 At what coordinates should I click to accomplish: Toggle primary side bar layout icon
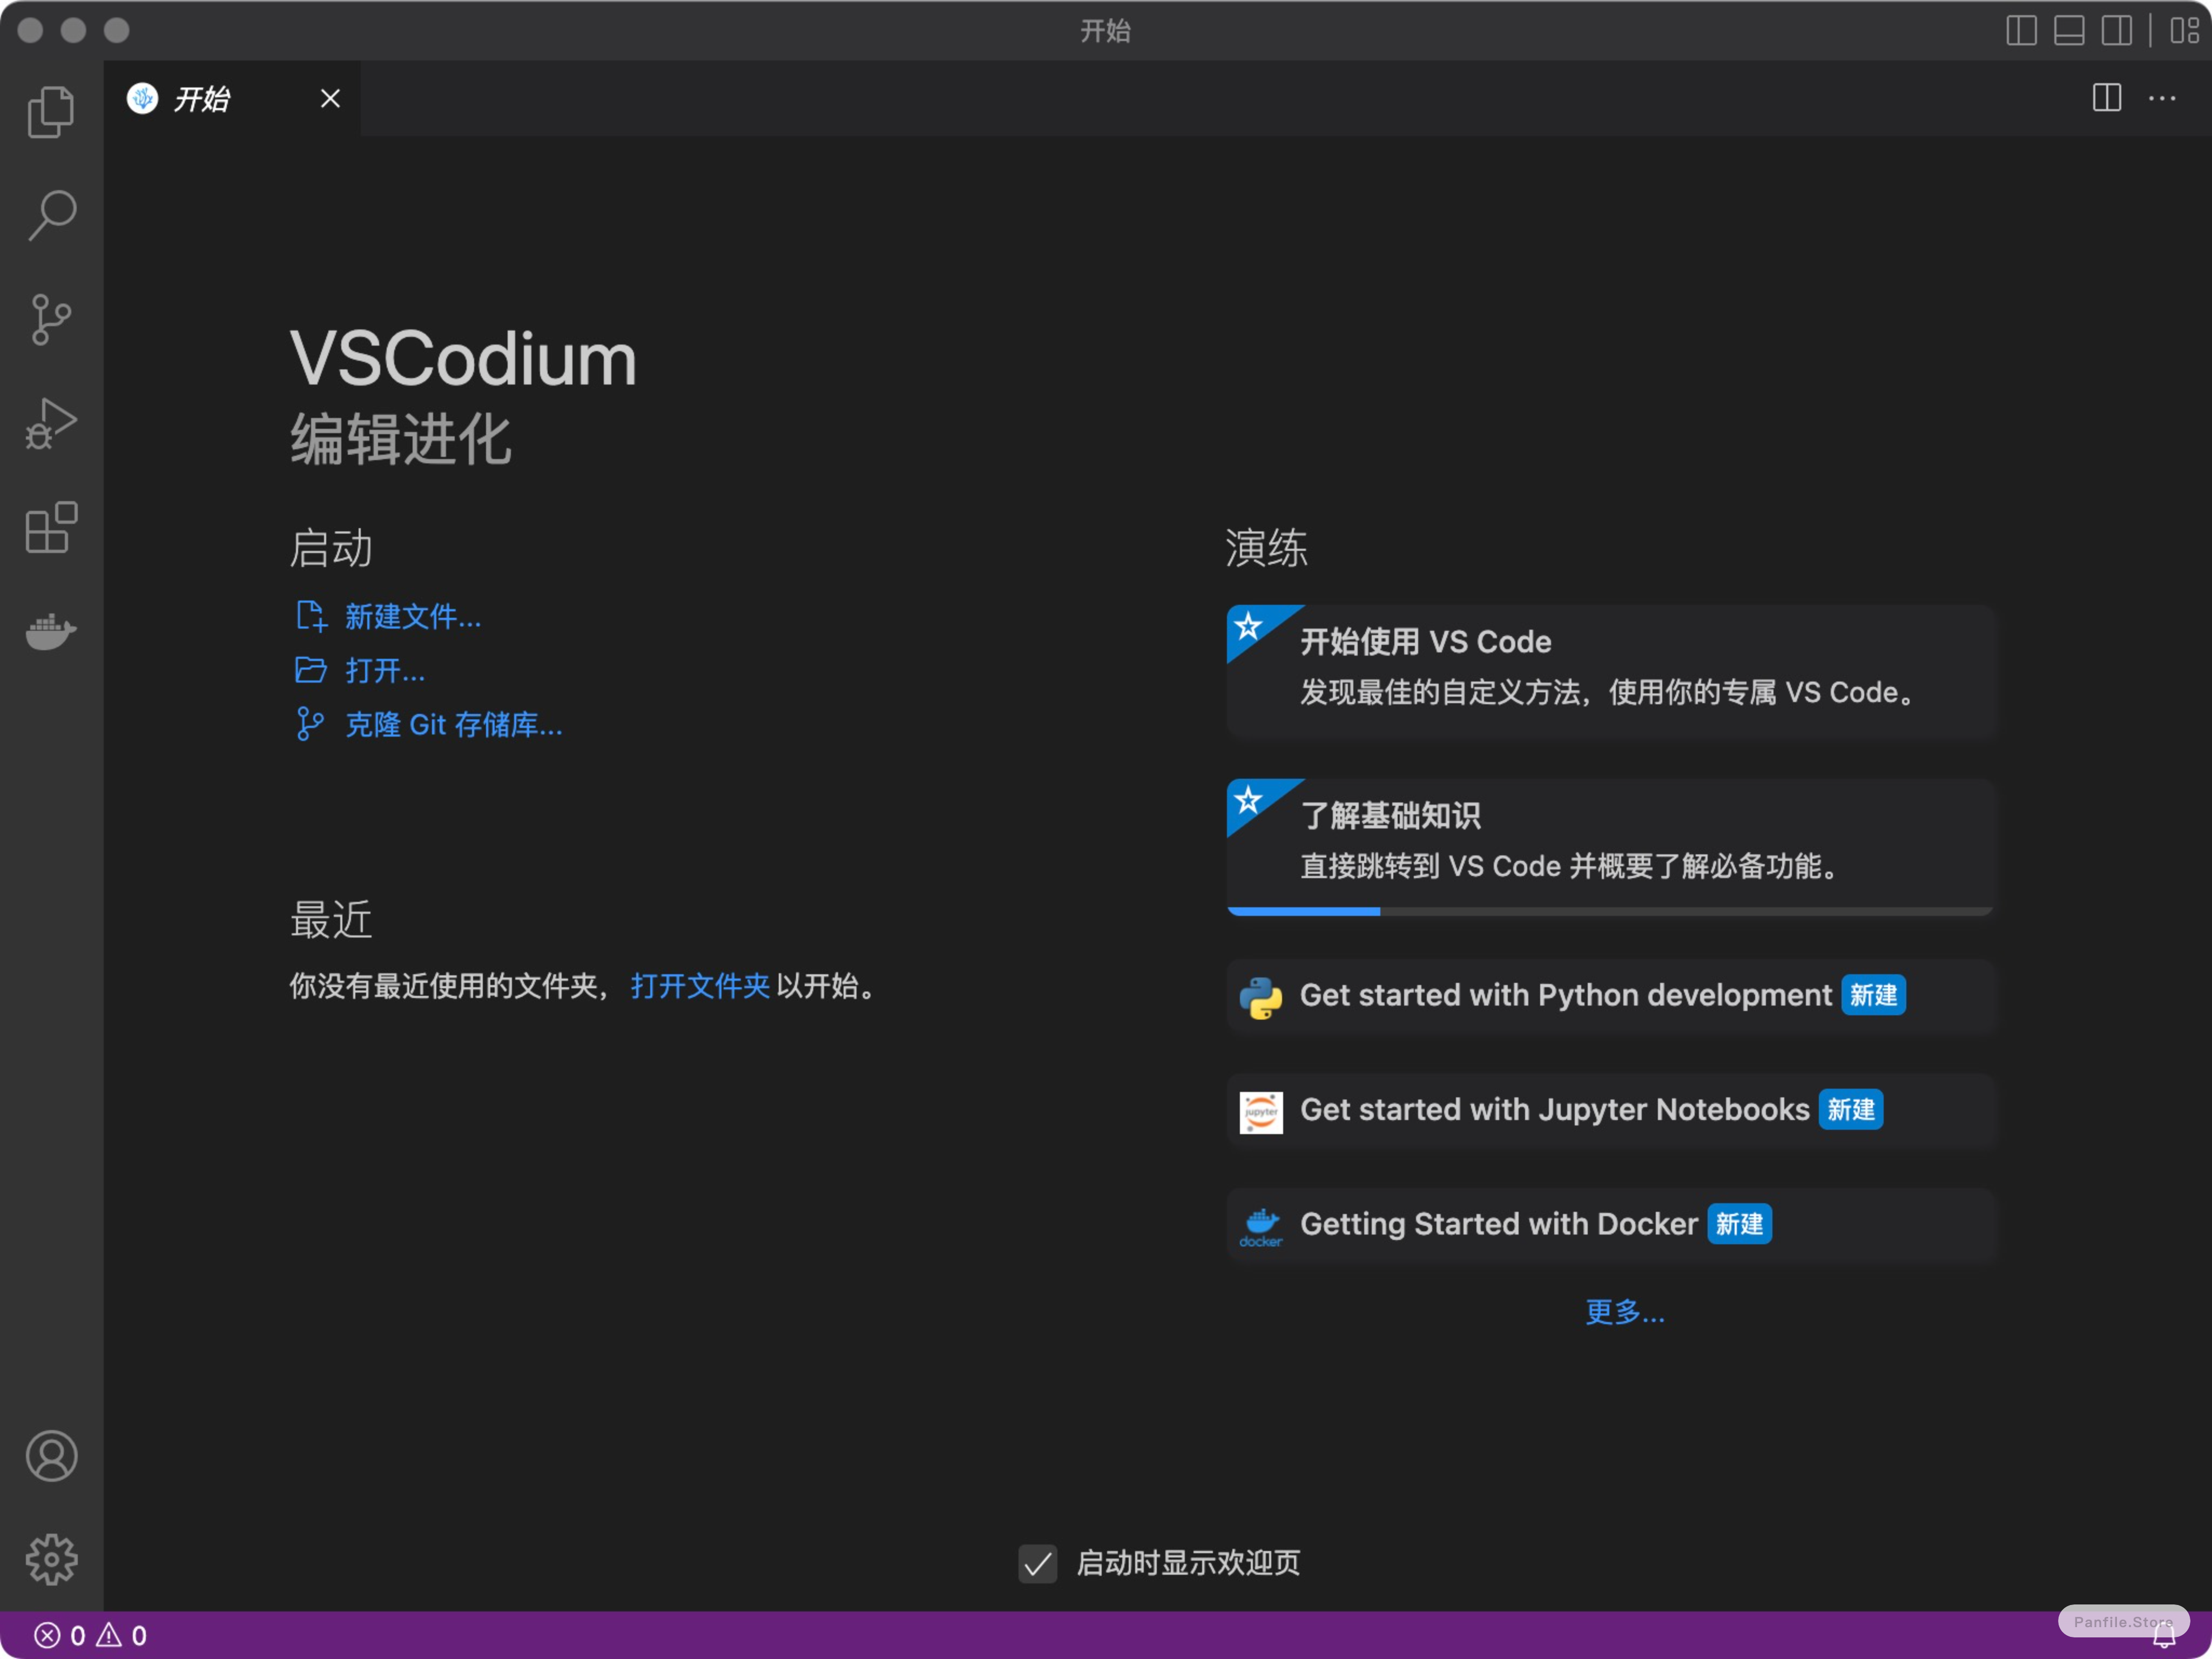[x=2021, y=30]
